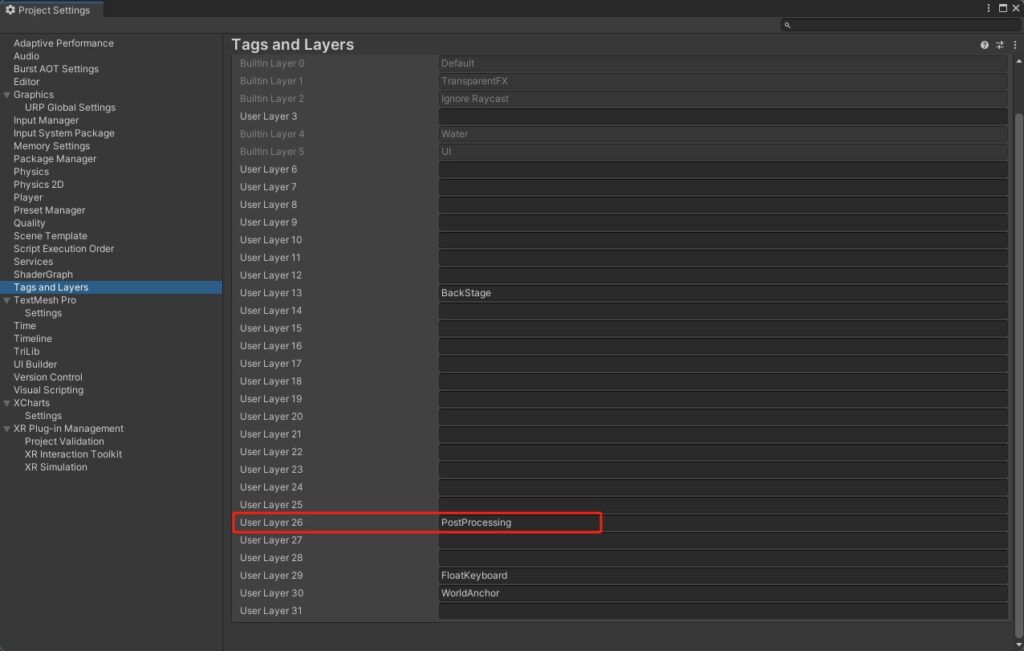Image resolution: width=1024 pixels, height=651 pixels.
Task: Click the preset selector sliders icon
Action: pyautogui.click(x=999, y=45)
